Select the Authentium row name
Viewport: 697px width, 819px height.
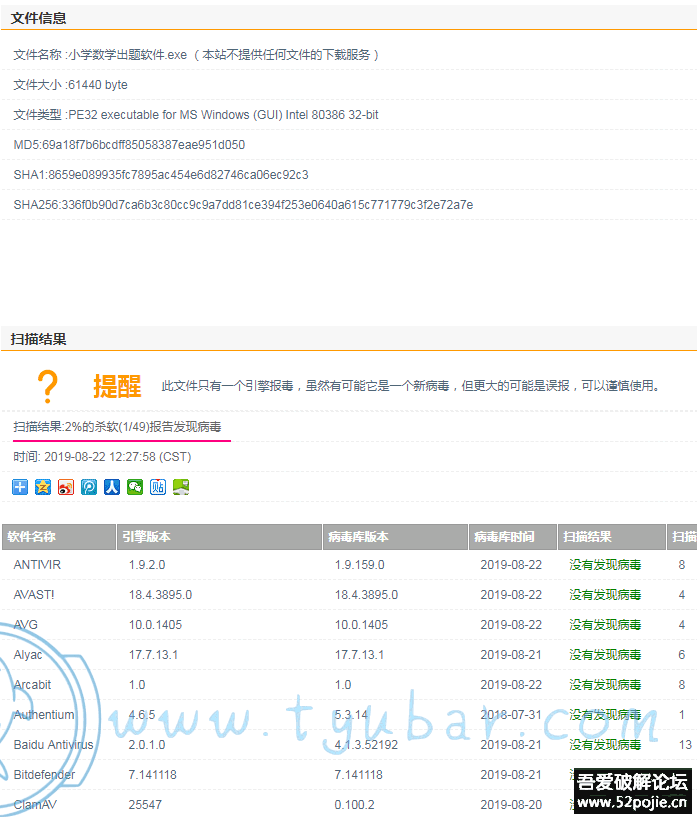[x=44, y=715]
